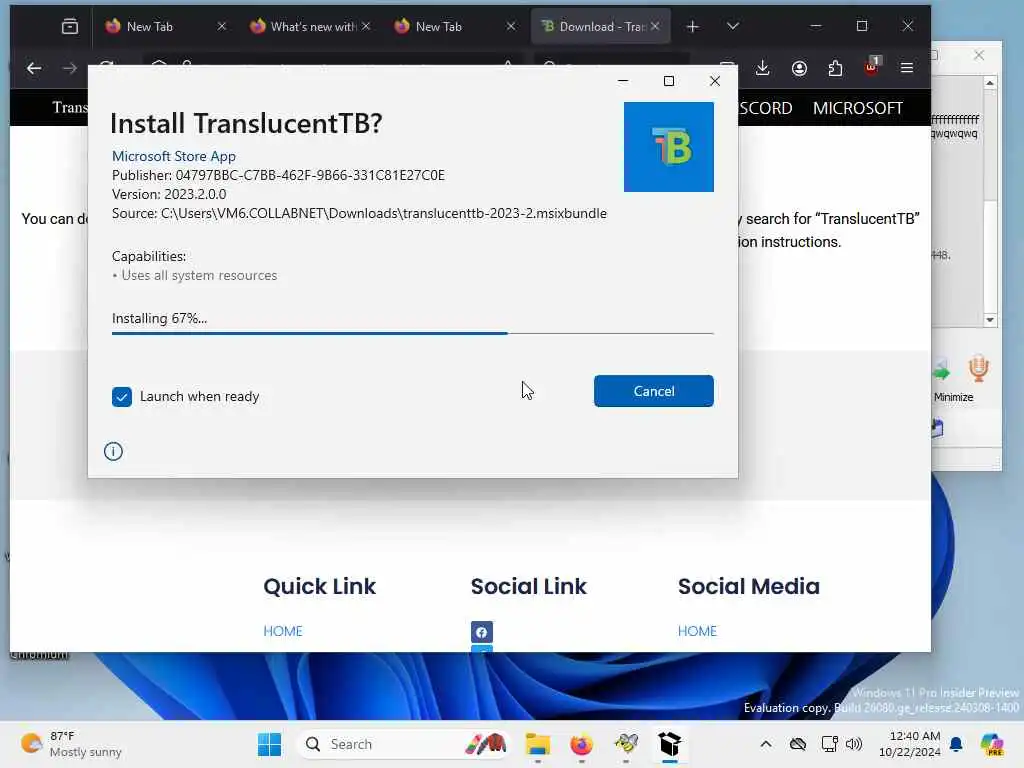Image resolution: width=1024 pixels, height=768 pixels.
Task: Open the Facebook social link icon
Action: (x=482, y=632)
